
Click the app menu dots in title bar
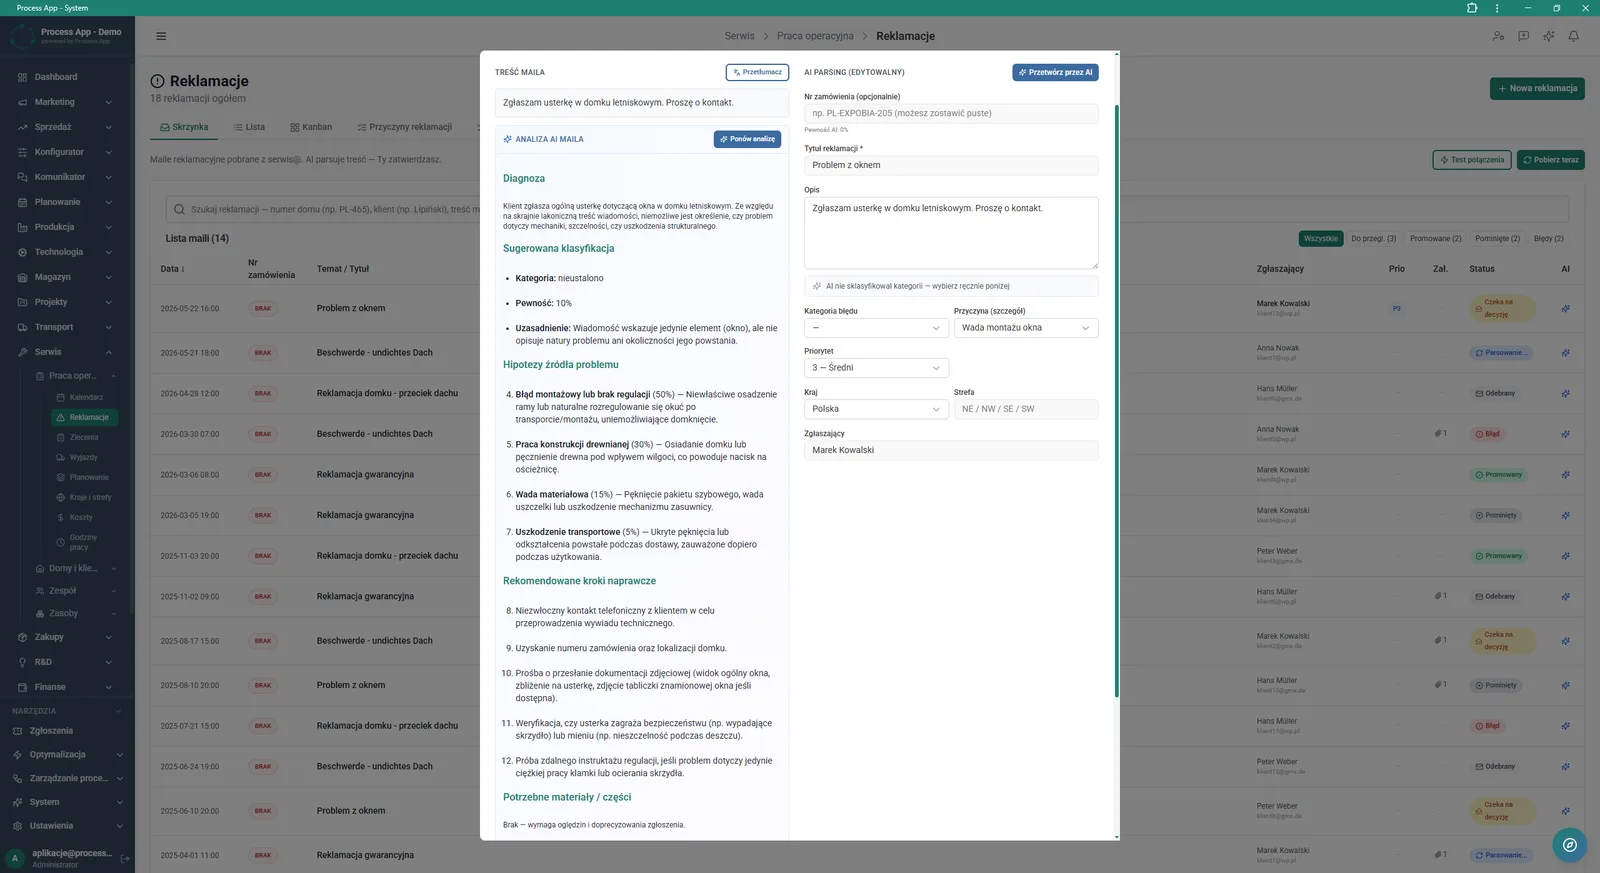coord(1497,8)
